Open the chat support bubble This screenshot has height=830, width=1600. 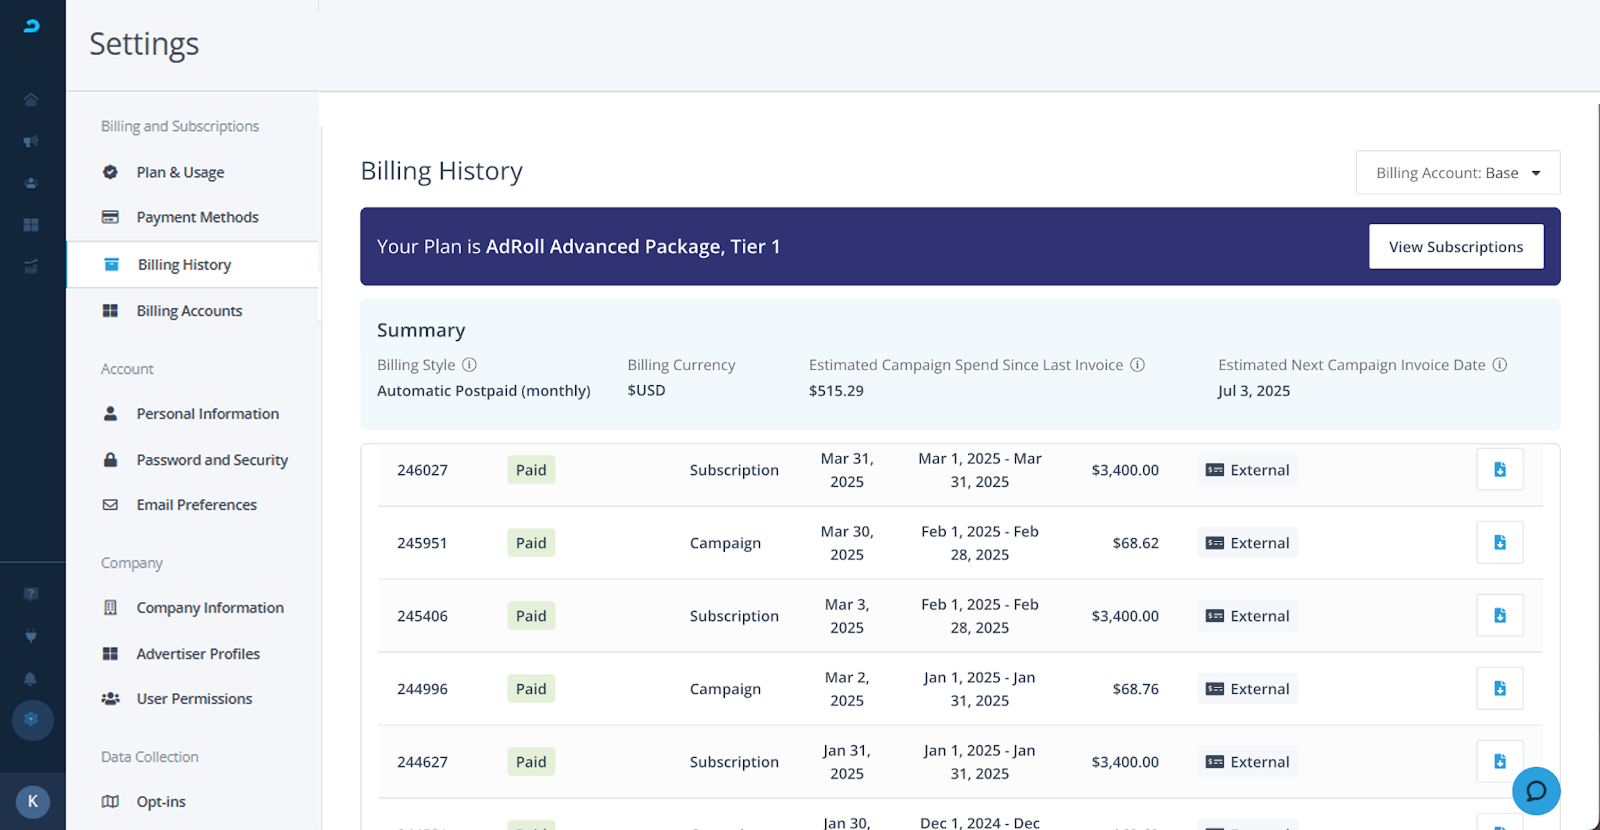(x=1536, y=791)
